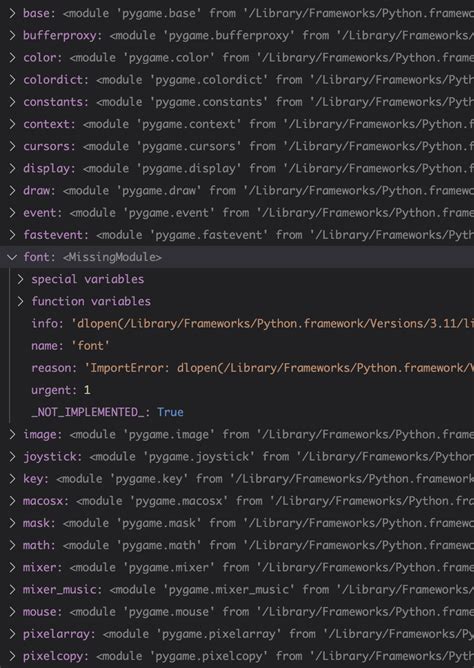The height and width of the screenshot is (668, 474).
Task: Expand the pixelarray module chevron
Action: click(12, 633)
